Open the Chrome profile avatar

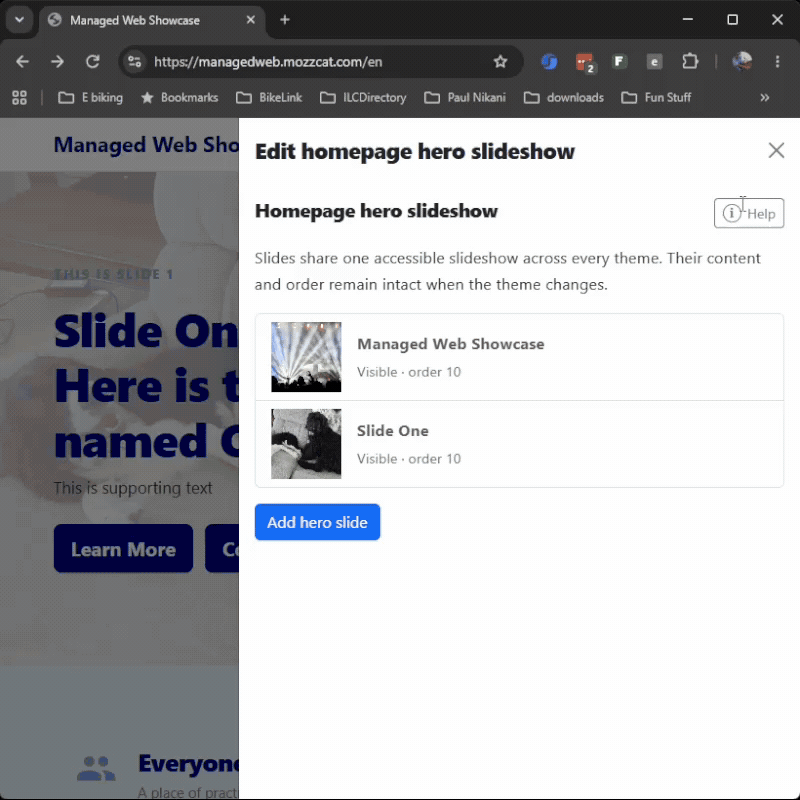tap(742, 62)
